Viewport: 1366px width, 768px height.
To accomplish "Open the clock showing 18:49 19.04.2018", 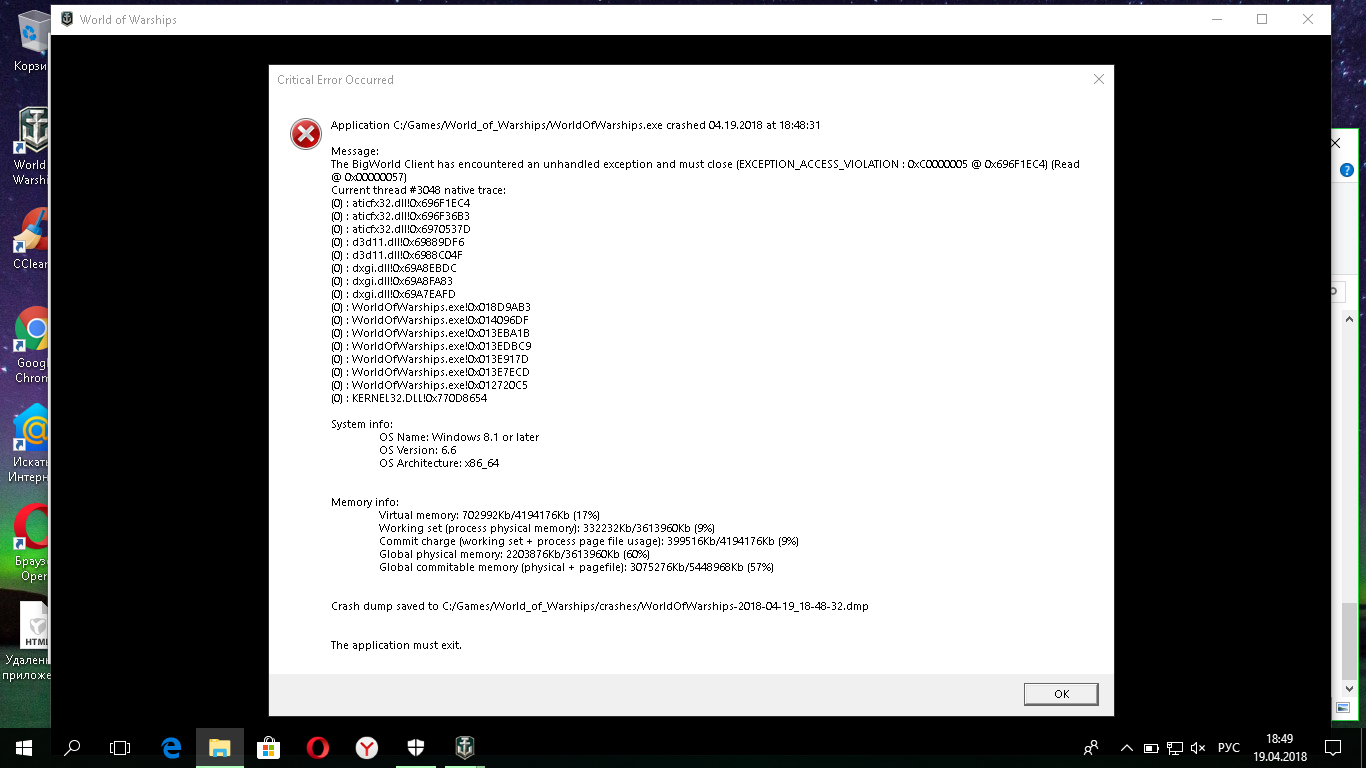I will 1280,747.
